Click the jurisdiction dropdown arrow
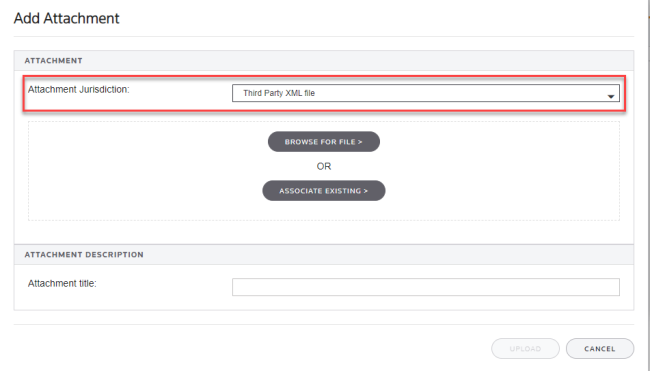650x371 pixels. coord(611,96)
